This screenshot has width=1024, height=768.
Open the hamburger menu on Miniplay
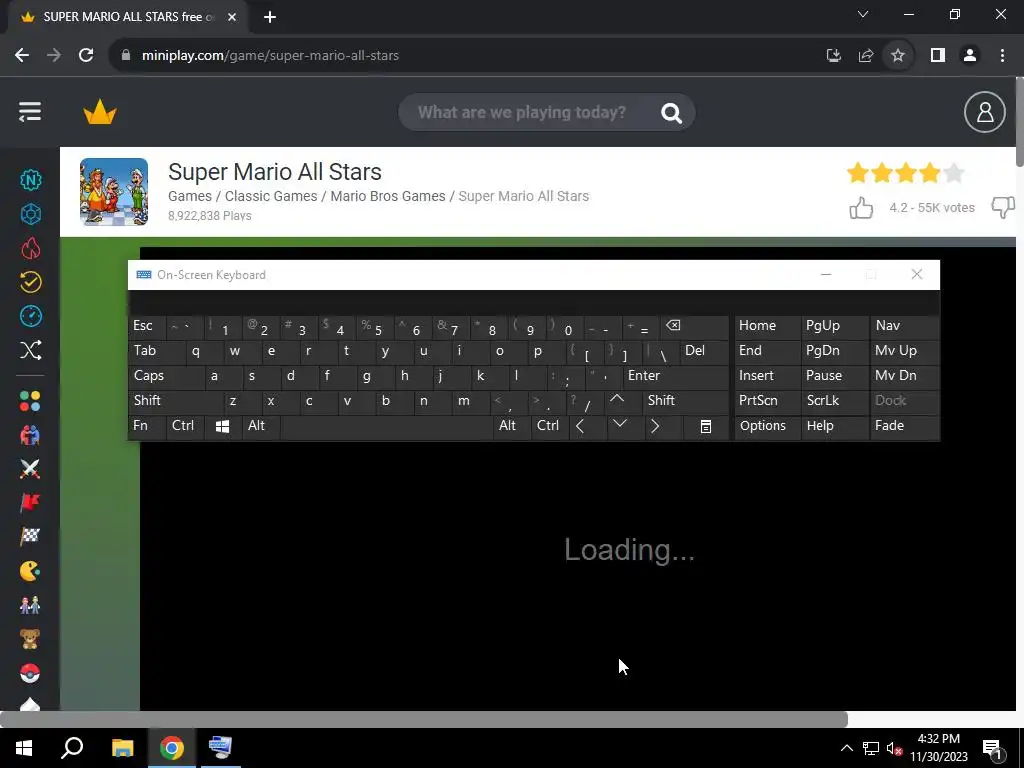point(30,112)
